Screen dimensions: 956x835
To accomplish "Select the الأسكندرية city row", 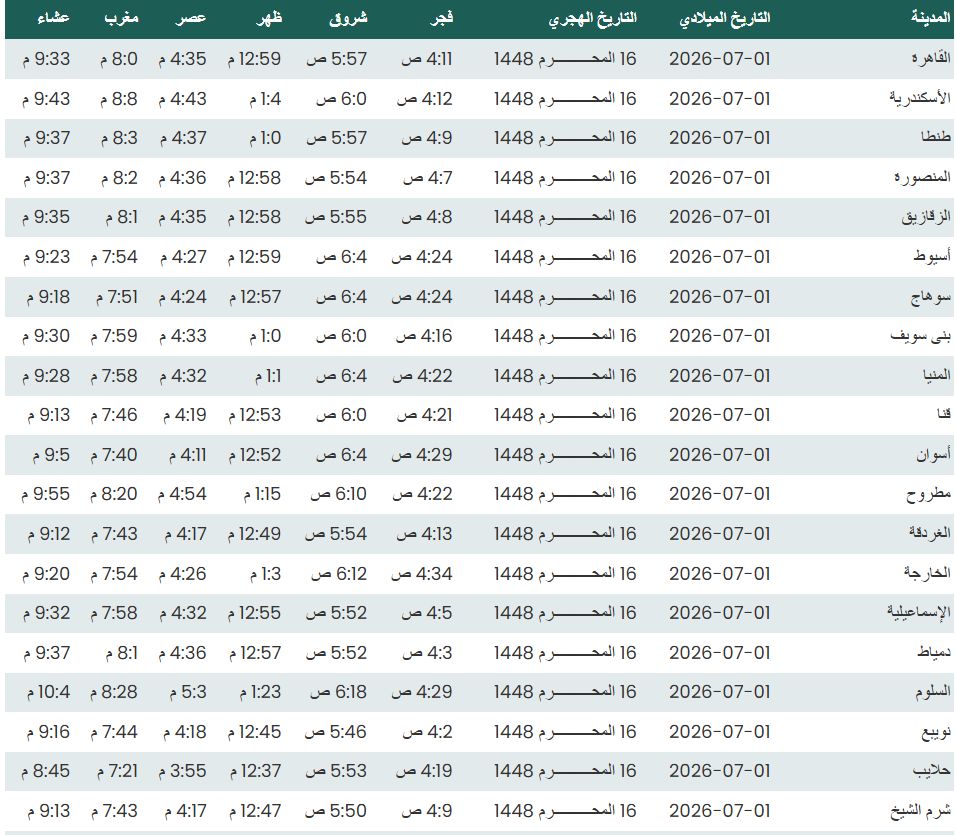I will 478,98.
